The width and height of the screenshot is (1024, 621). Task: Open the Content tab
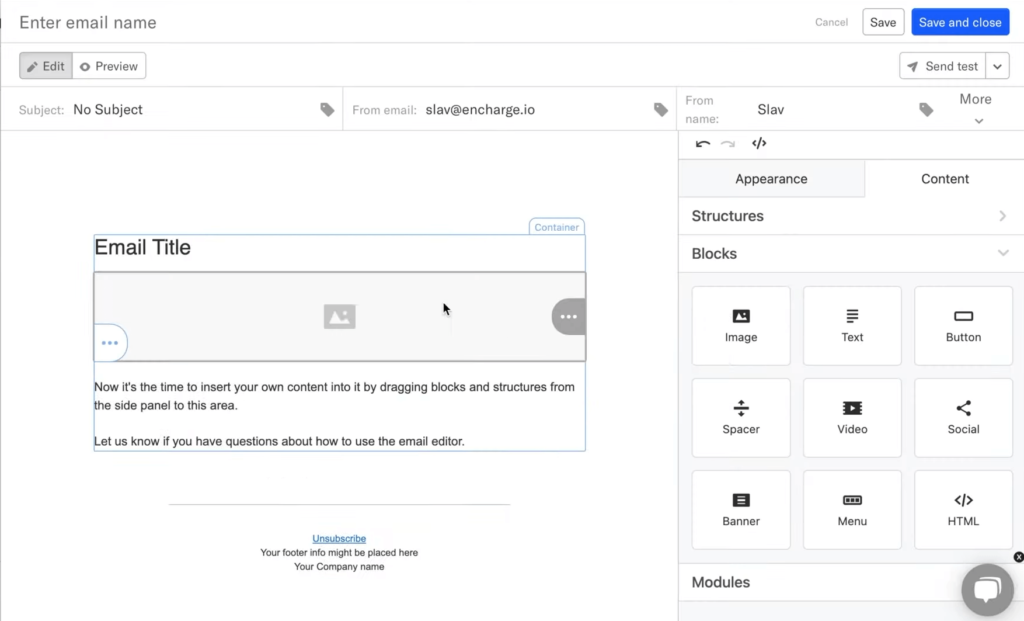pos(945,179)
